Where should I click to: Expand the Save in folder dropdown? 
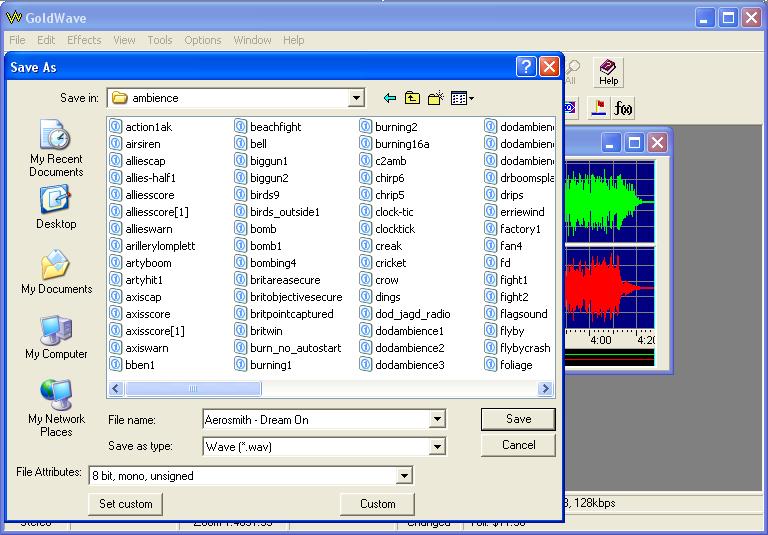(x=356, y=98)
